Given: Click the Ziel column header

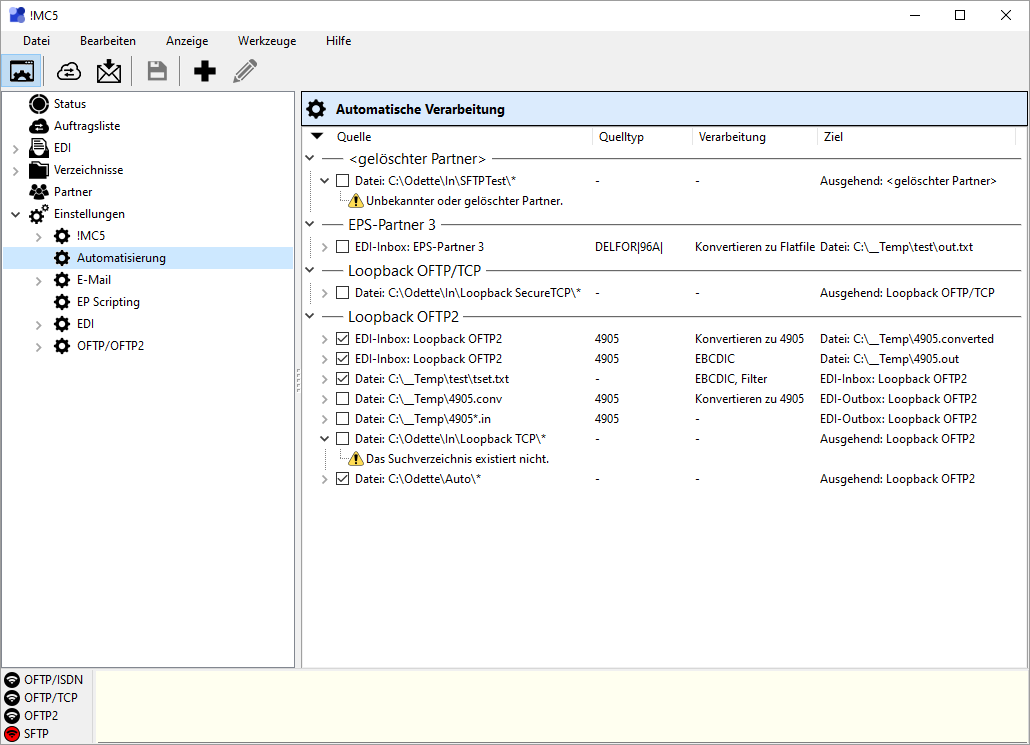Looking at the screenshot, I should coord(833,137).
